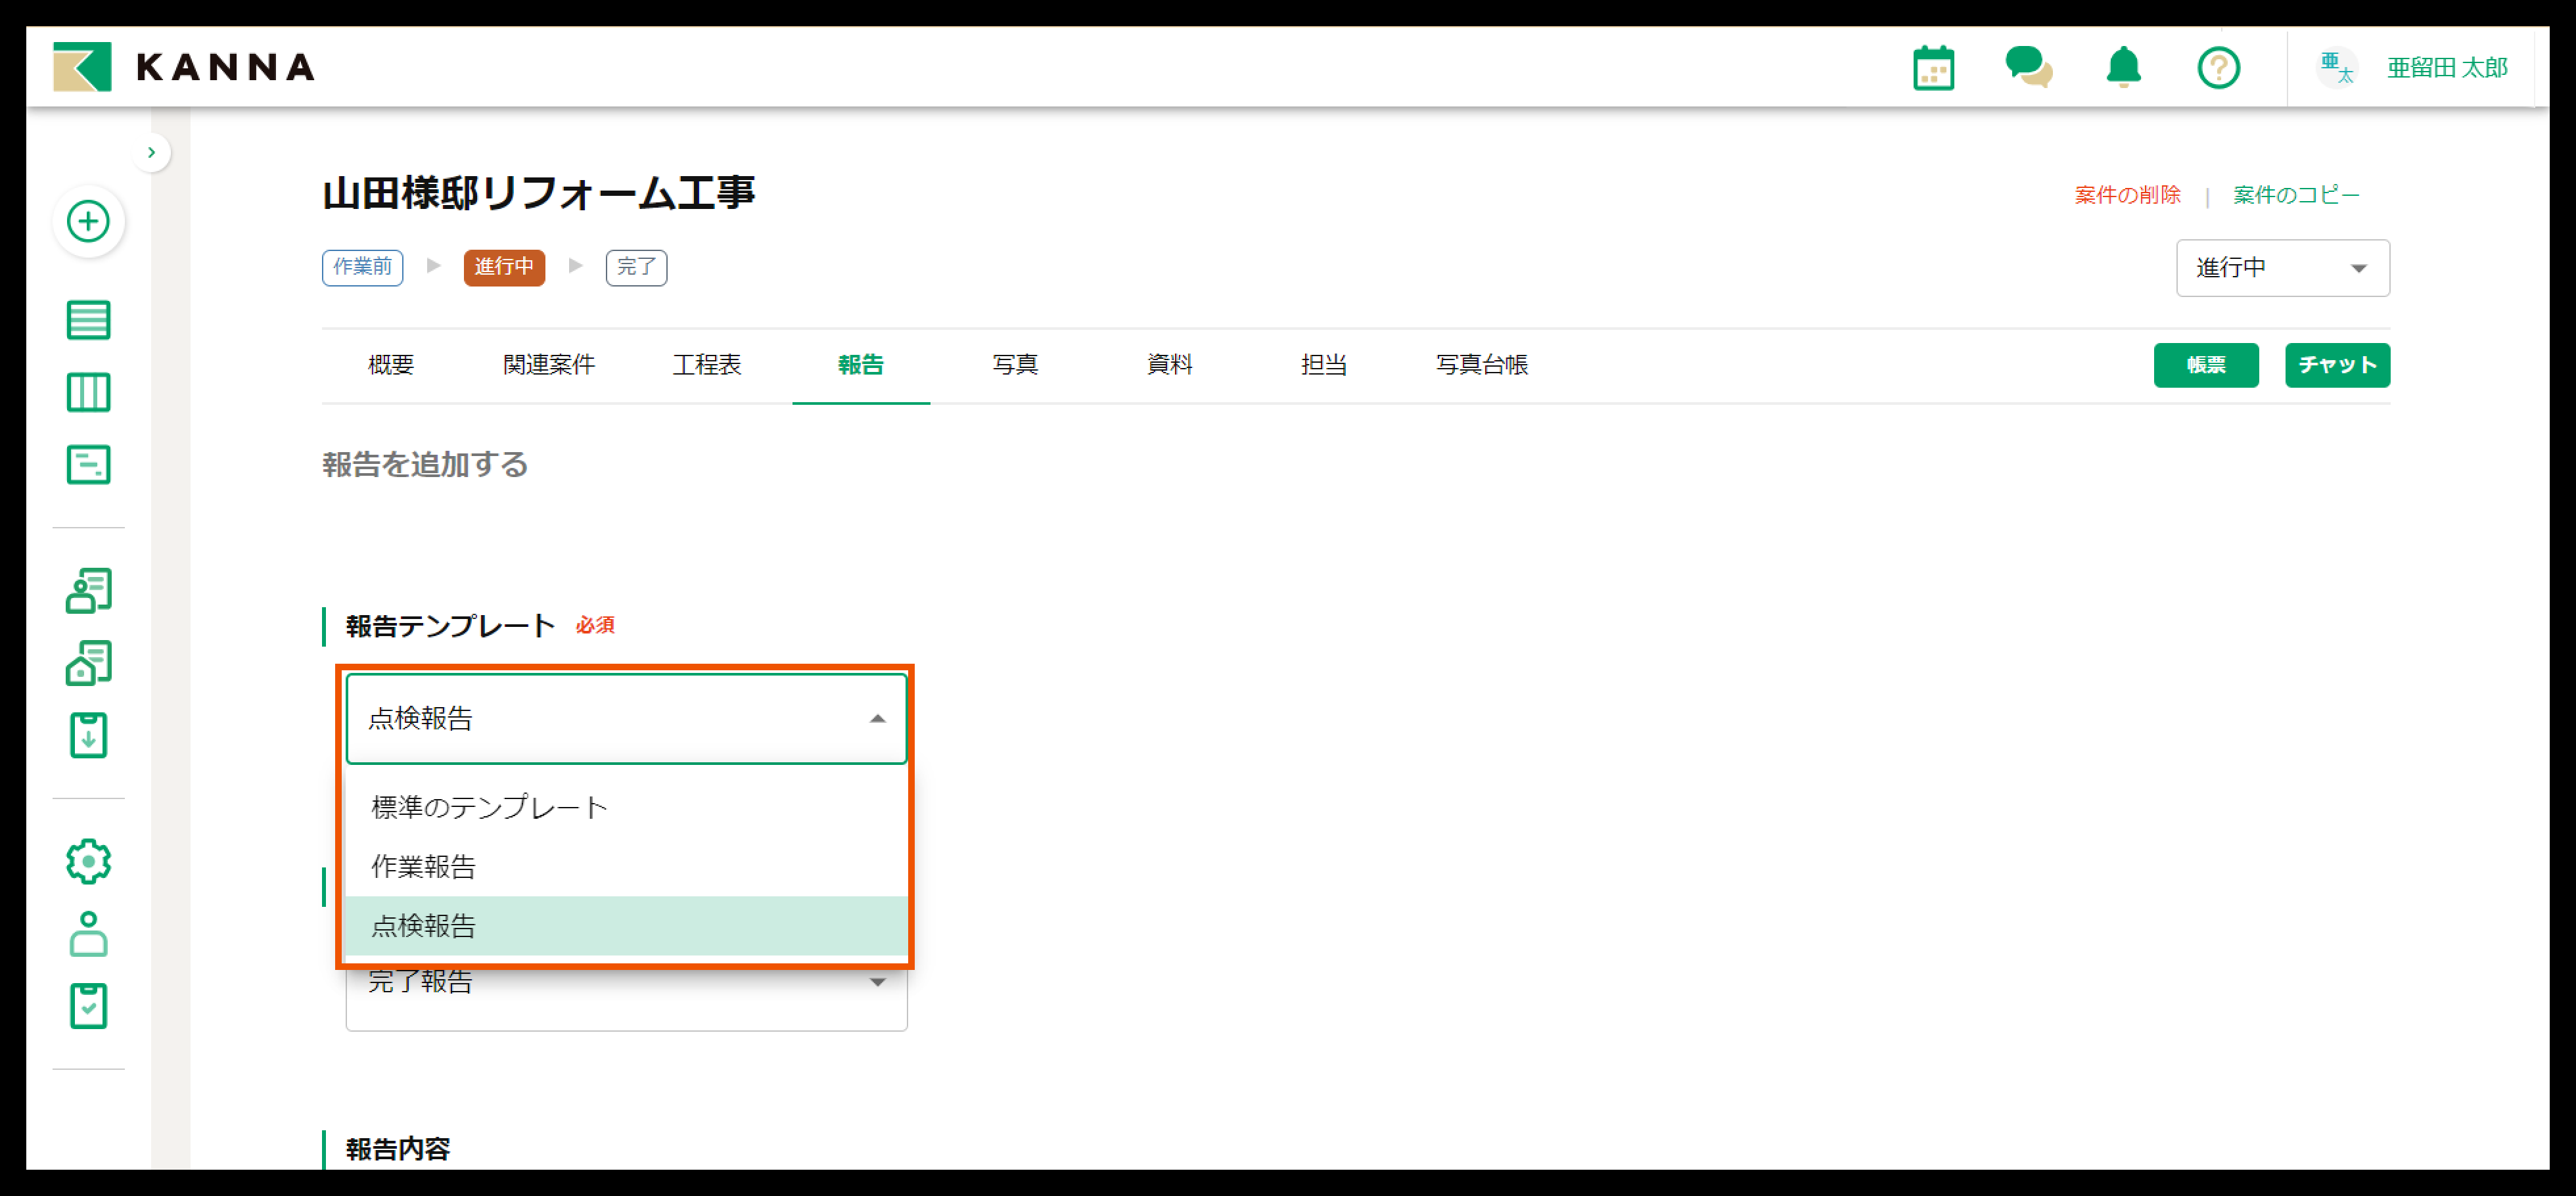Switch to the 写真台帳 tab
The image size is (2576, 1196).
(1481, 365)
